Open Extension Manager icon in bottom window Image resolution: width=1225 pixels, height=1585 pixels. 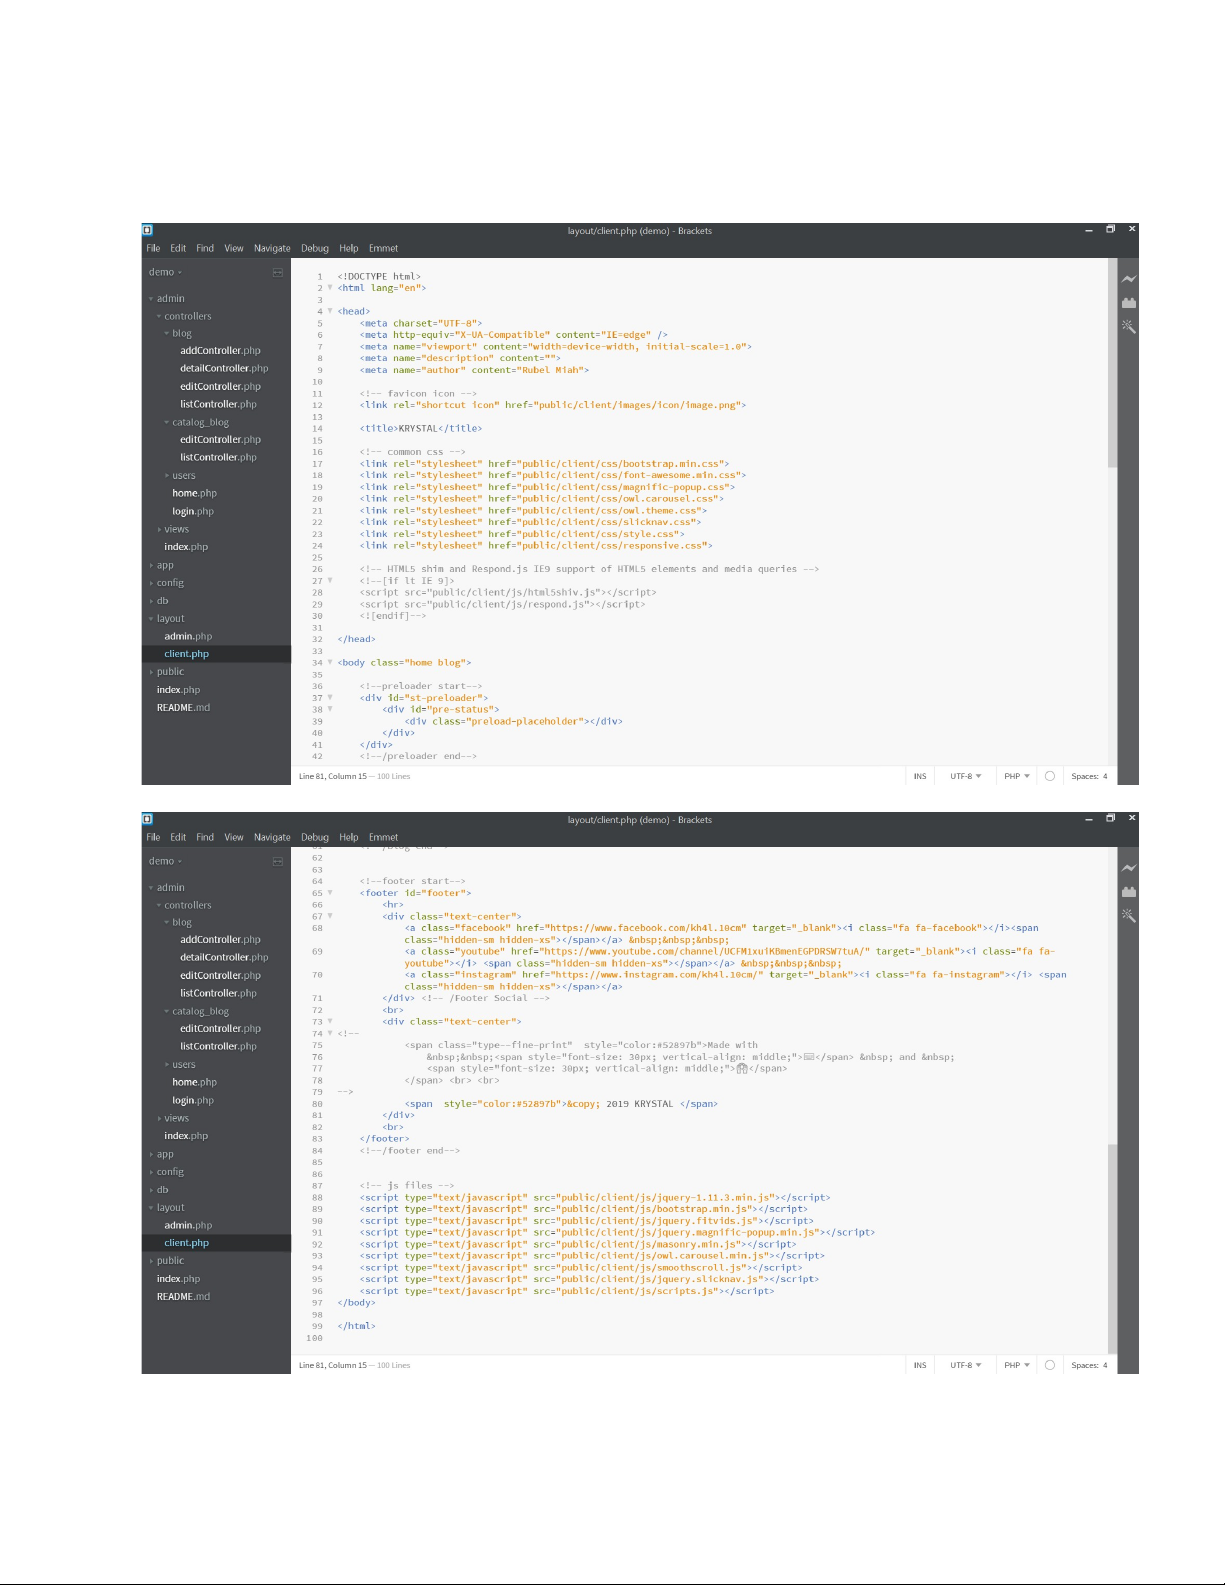click(x=1128, y=892)
